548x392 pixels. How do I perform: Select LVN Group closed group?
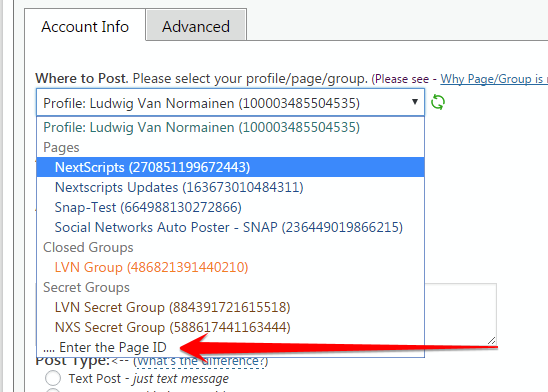coord(230,267)
